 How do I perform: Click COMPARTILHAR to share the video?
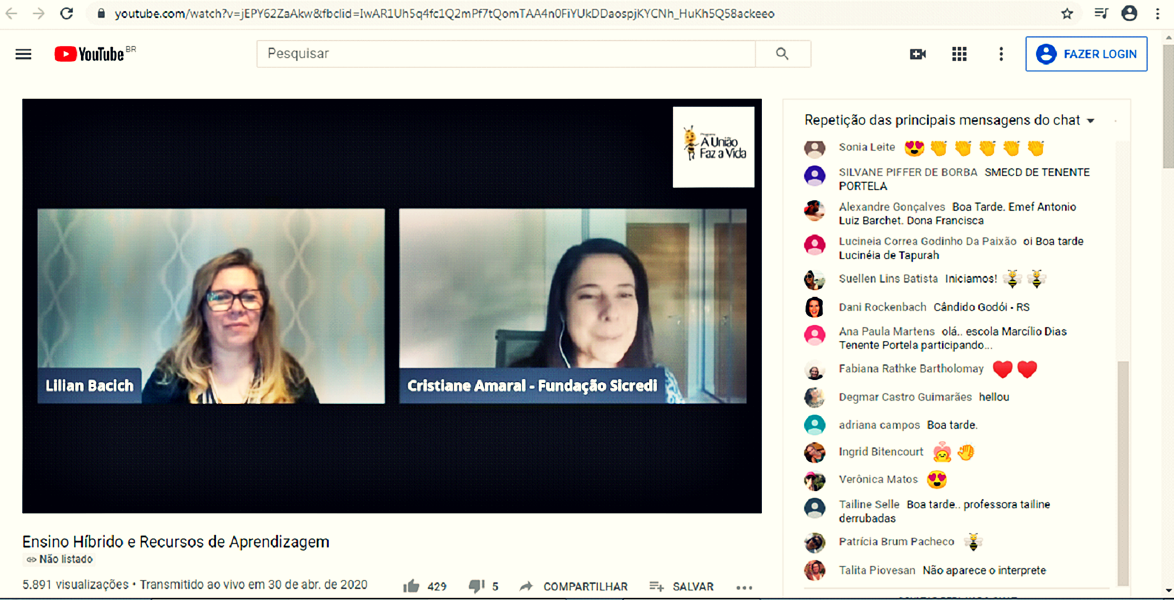(x=574, y=586)
